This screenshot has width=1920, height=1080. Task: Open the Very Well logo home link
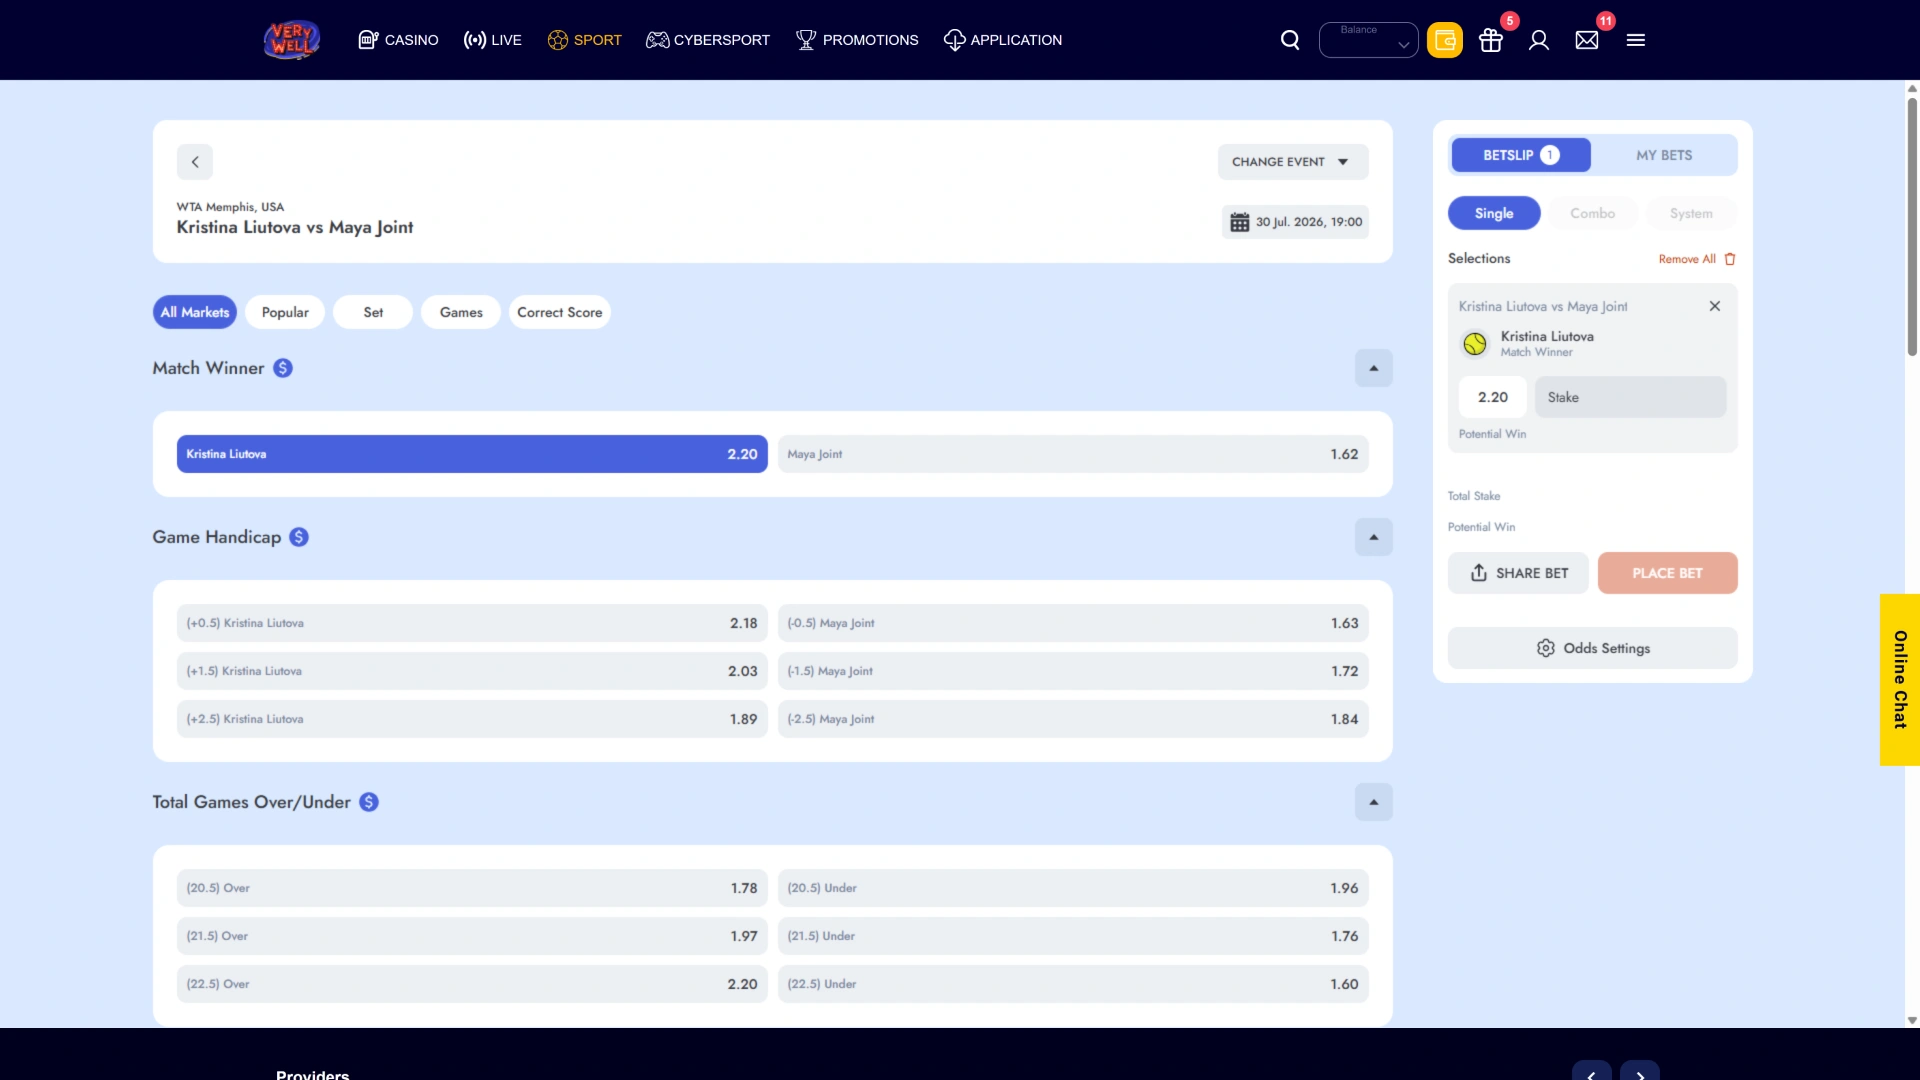tap(291, 40)
